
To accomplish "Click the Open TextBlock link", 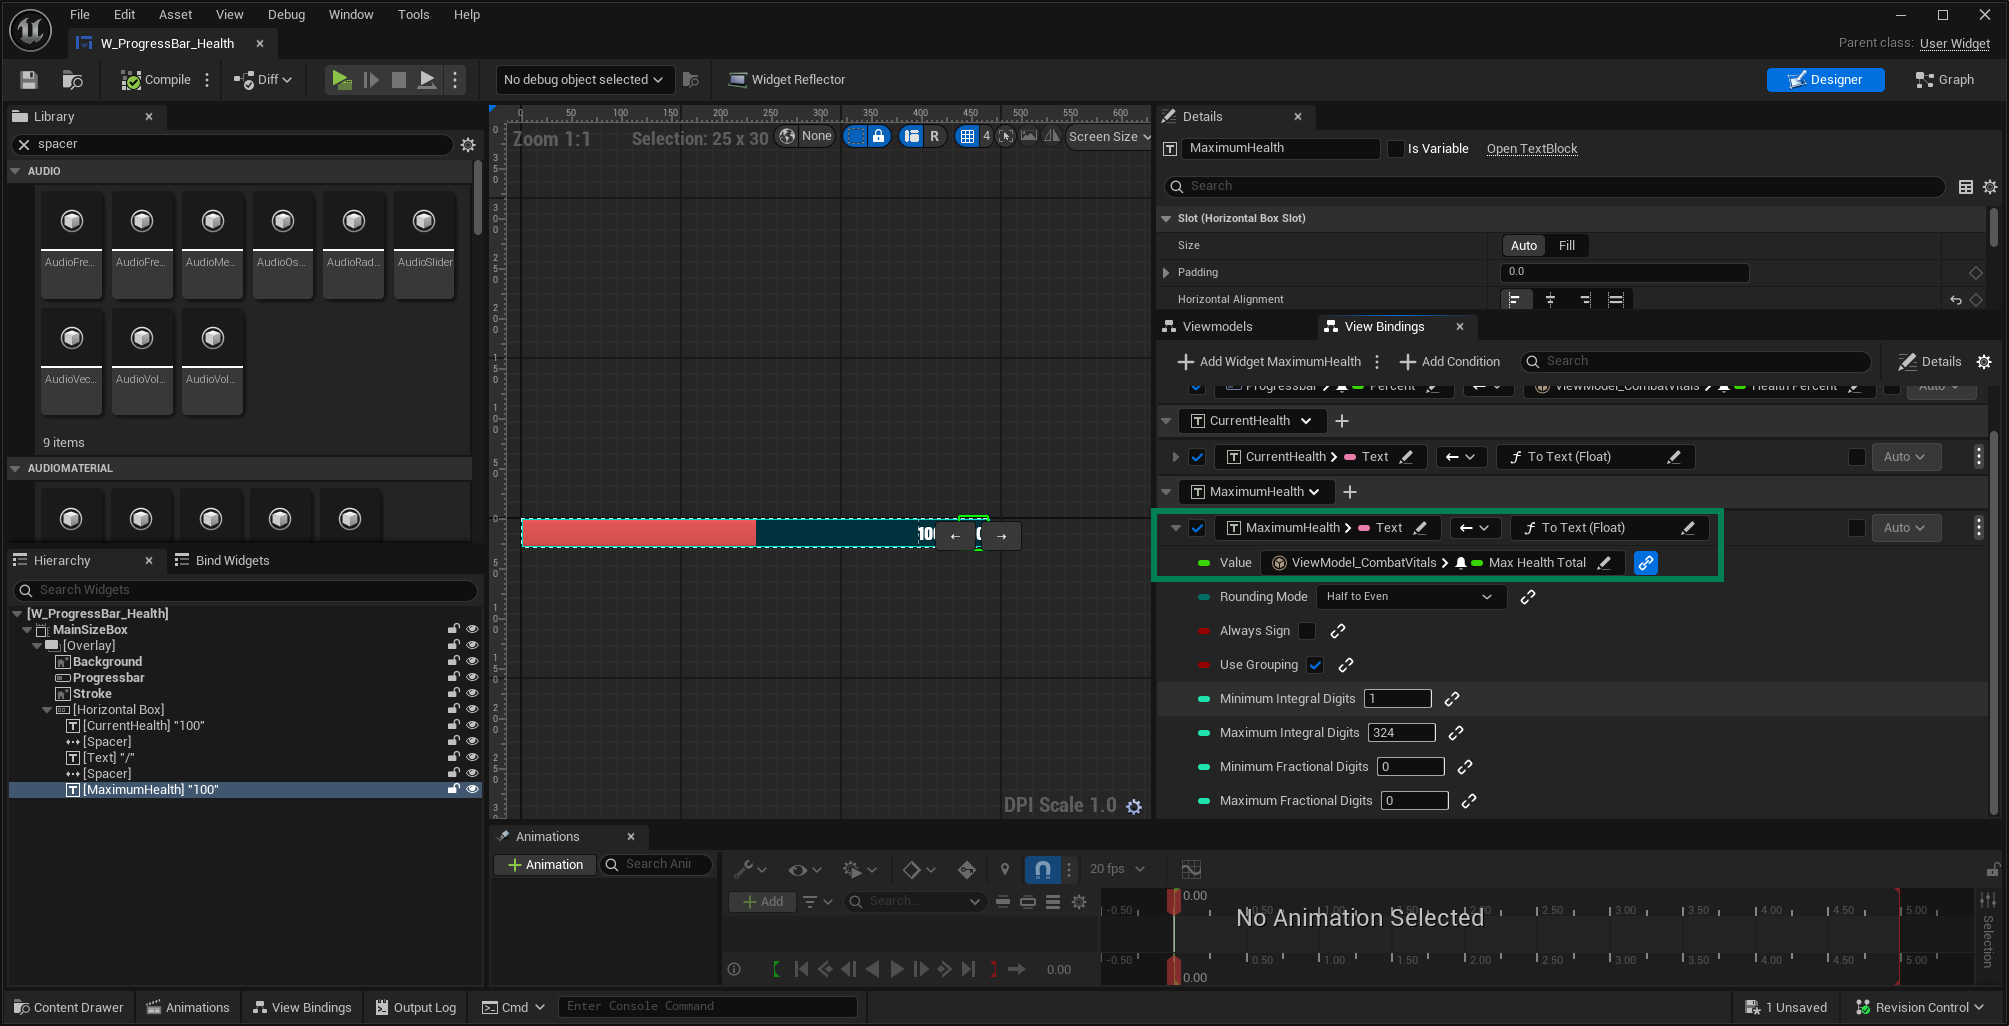I will coord(1531,149).
